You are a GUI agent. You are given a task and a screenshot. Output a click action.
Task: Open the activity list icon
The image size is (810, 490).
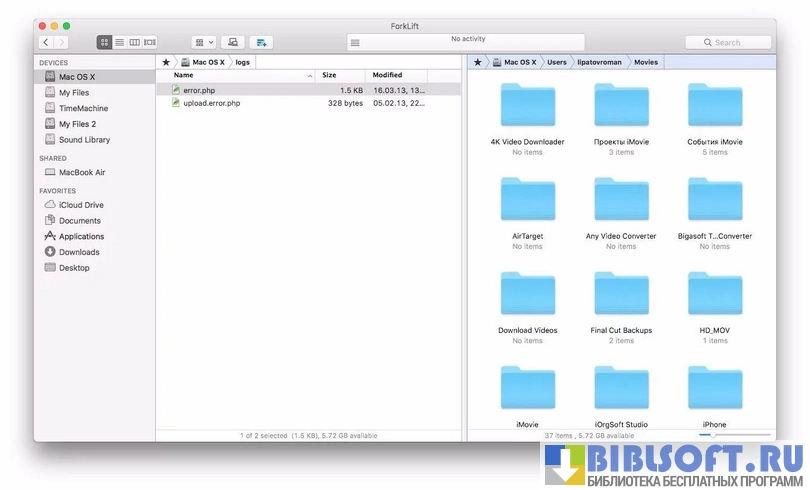(x=354, y=42)
